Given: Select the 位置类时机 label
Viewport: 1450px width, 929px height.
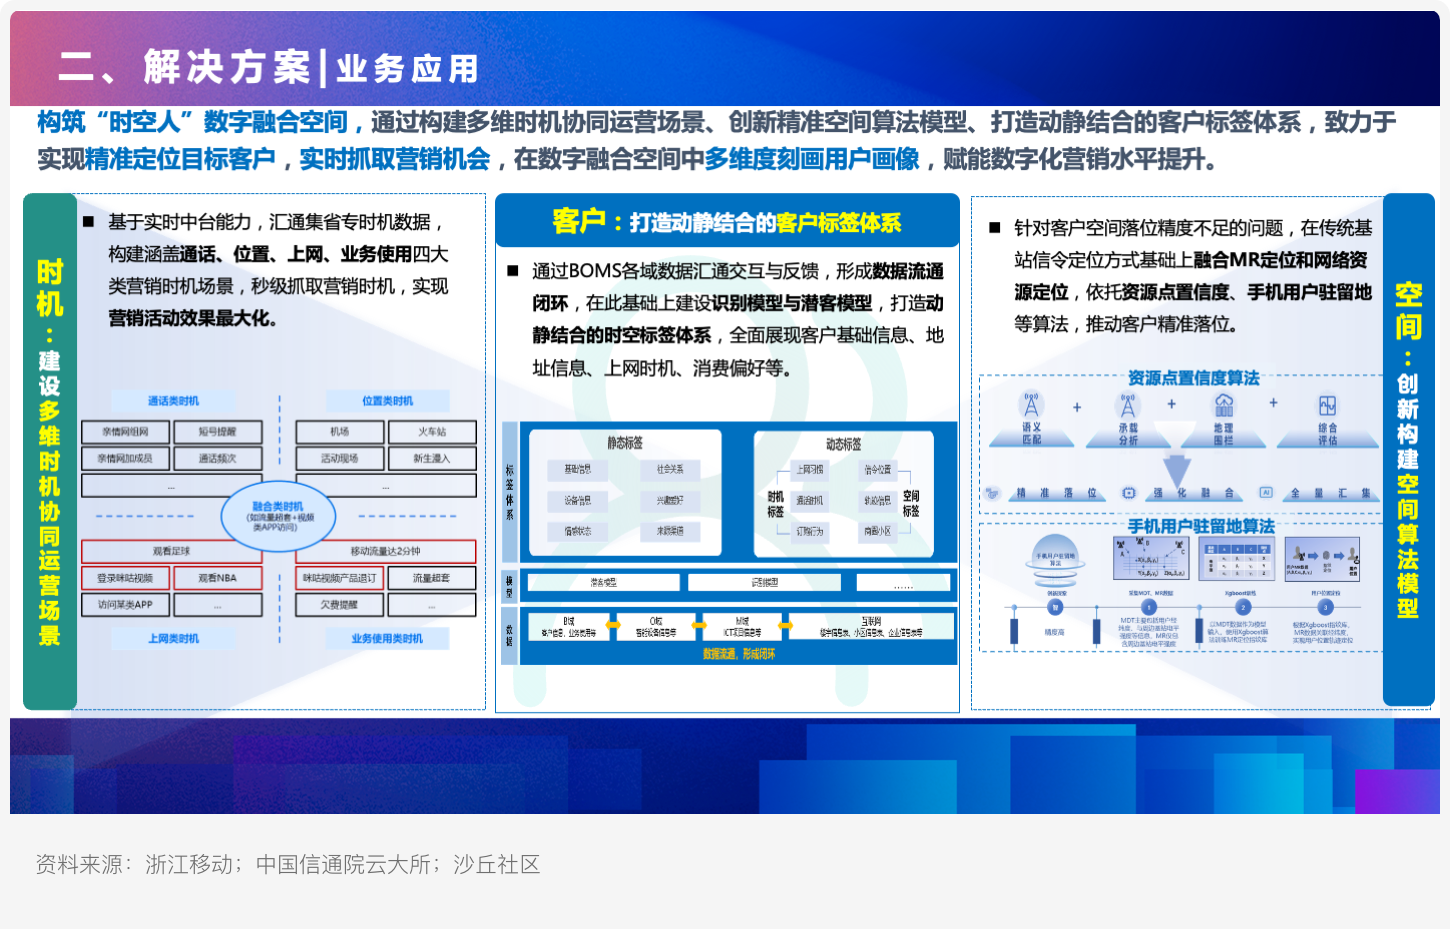Looking at the screenshot, I should point(387,401).
